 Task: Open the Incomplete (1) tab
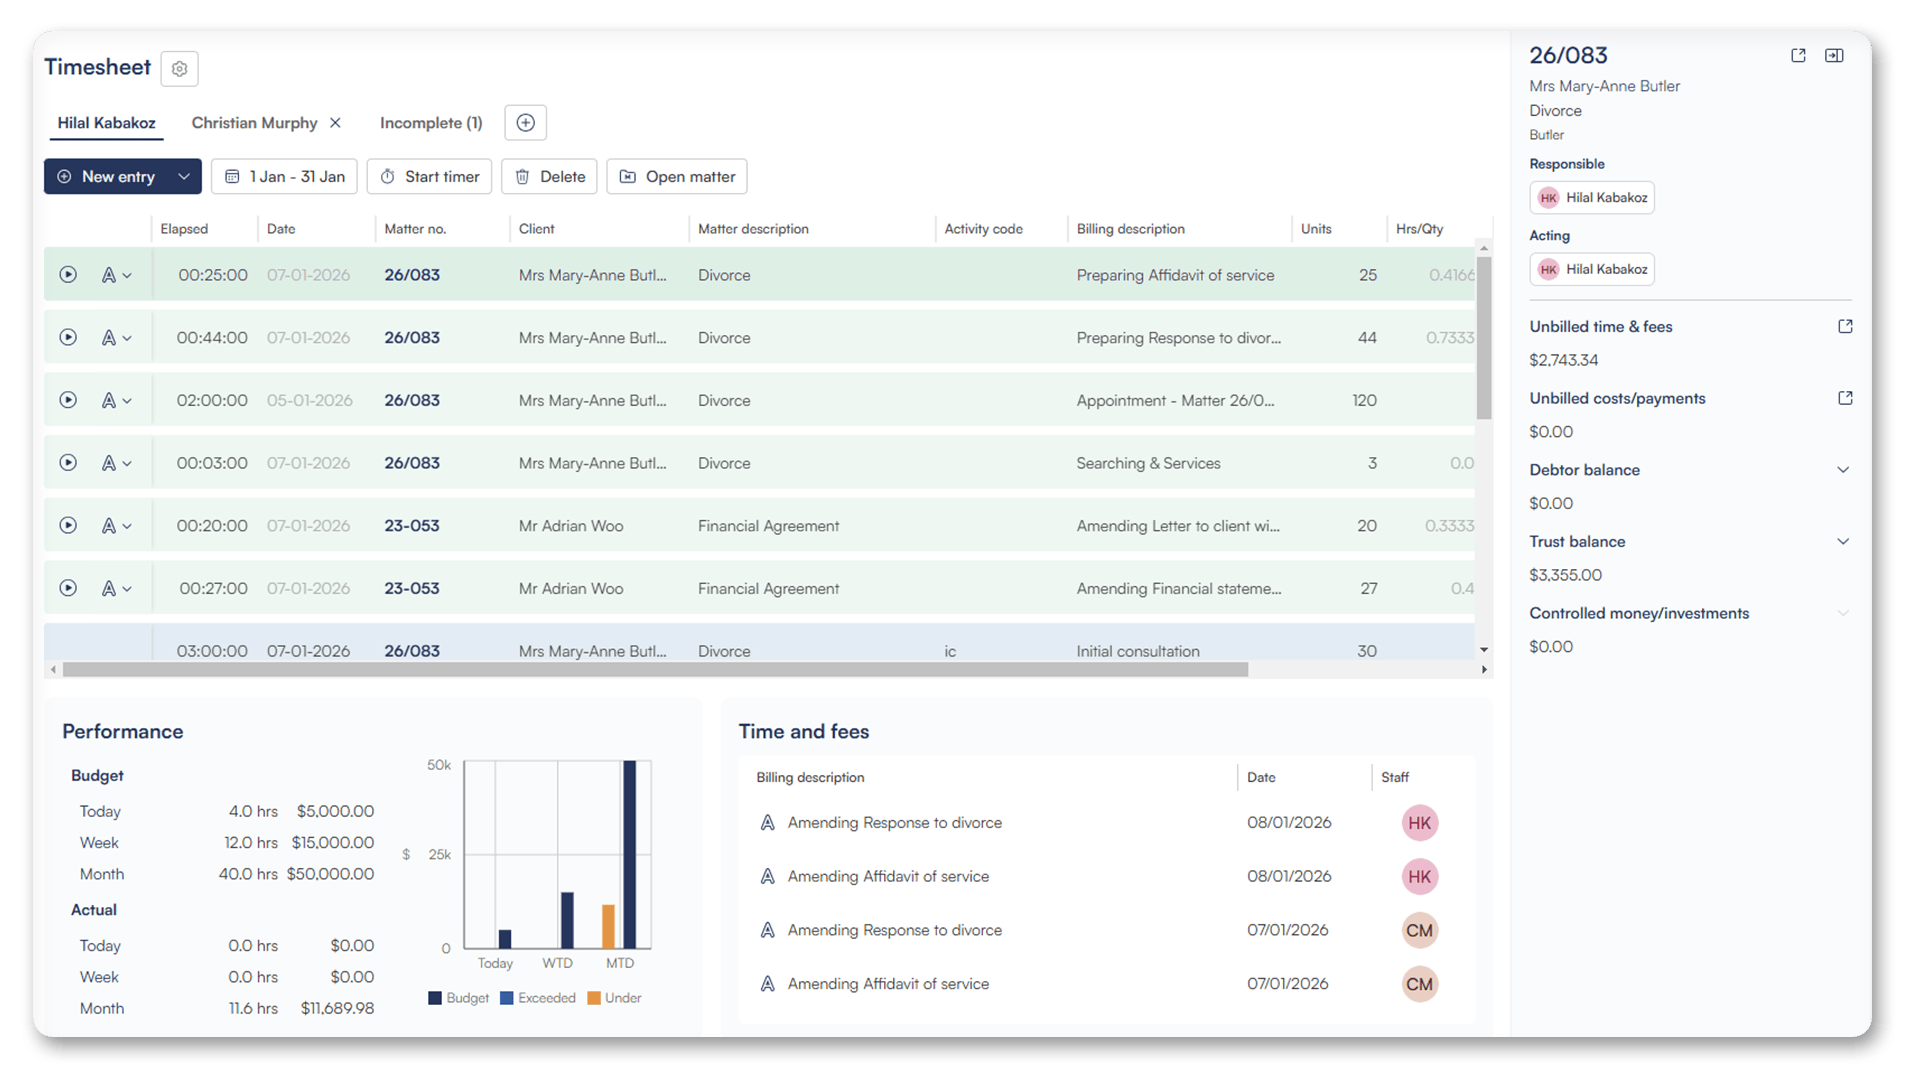pyautogui.click(x=431, y=123)
